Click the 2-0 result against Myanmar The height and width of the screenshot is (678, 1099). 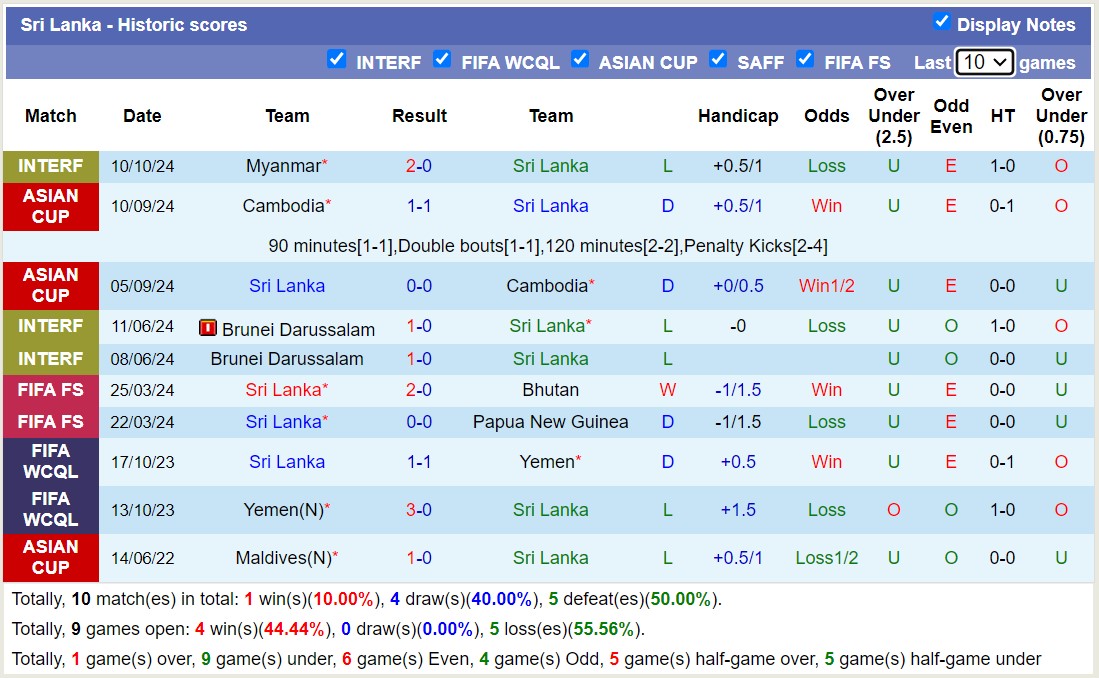point(419,166)
